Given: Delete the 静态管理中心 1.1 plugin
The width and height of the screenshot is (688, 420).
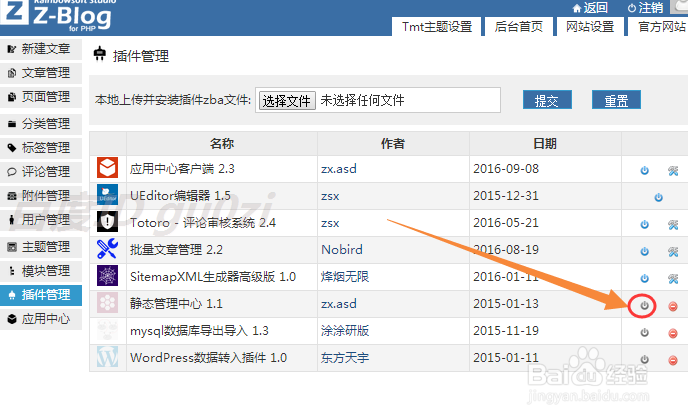Looking at the screenshot, I should coord(673,306).
